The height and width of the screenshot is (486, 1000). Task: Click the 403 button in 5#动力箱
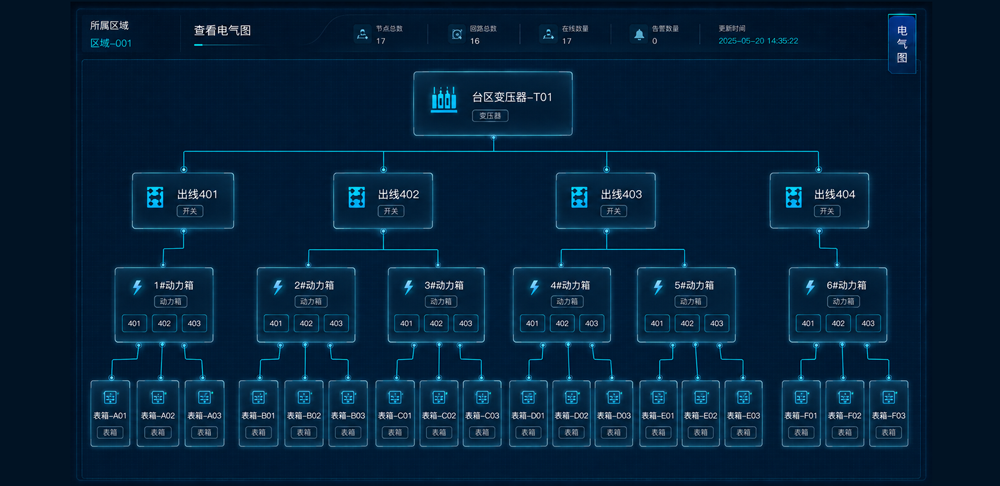pos(717,323)
